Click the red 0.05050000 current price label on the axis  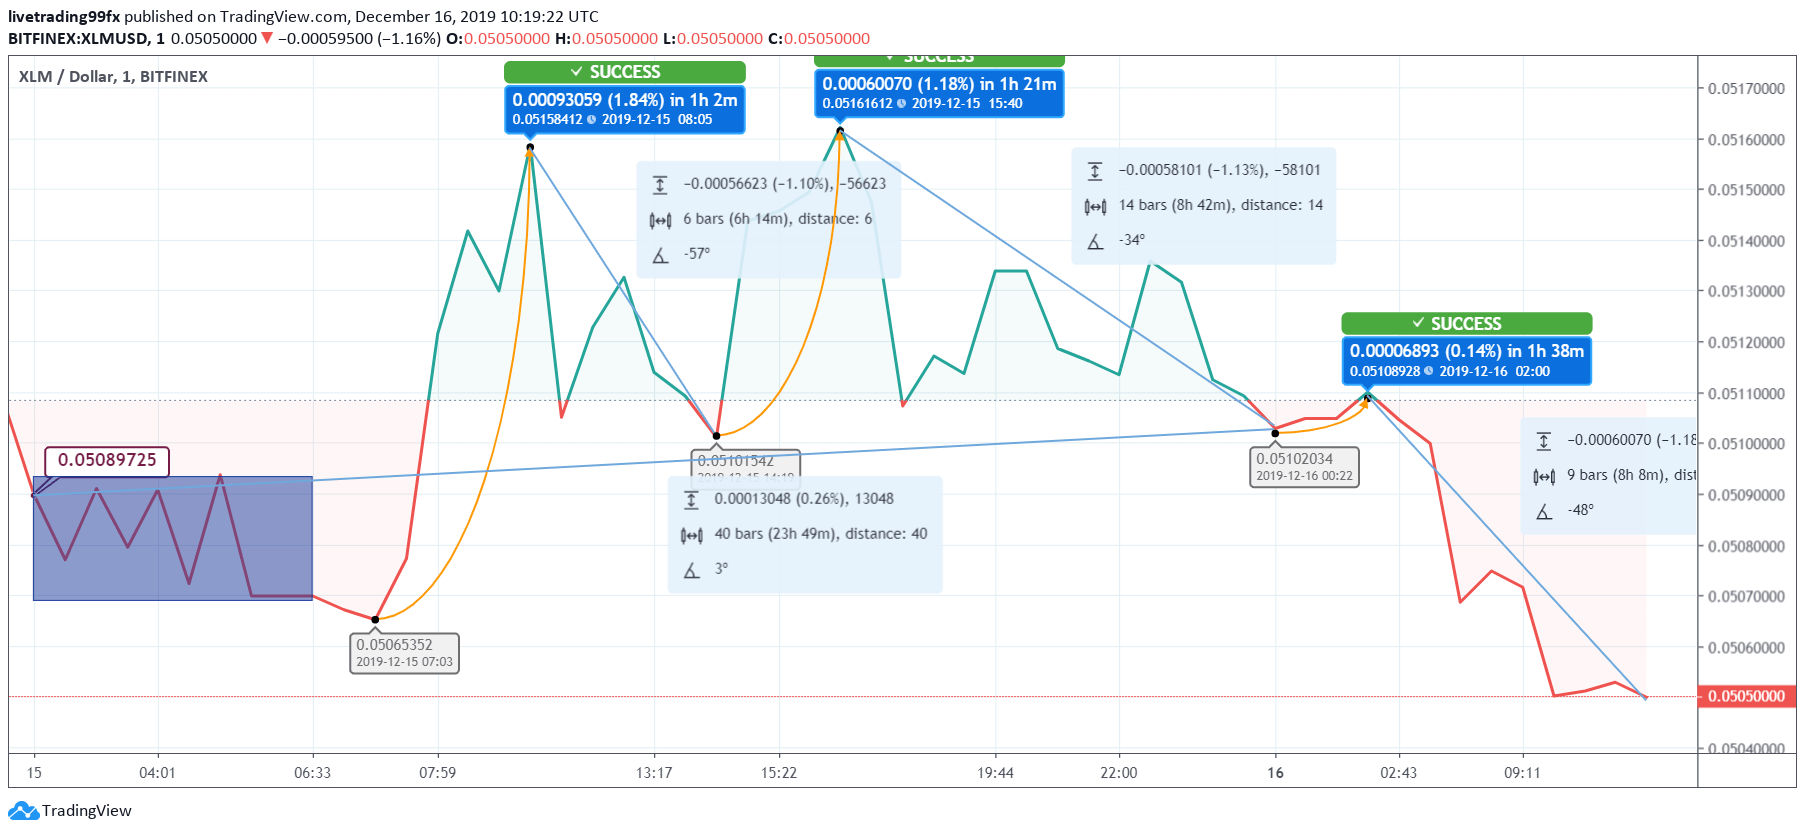pyautogui.click(x=1746, y=696)
